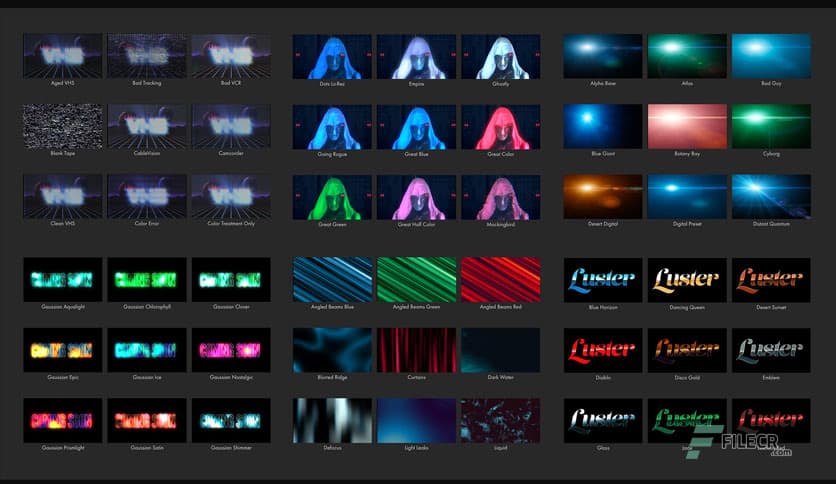Choose the red Curtains background
The height and width of the screenshot is (484, 836).
416,350
